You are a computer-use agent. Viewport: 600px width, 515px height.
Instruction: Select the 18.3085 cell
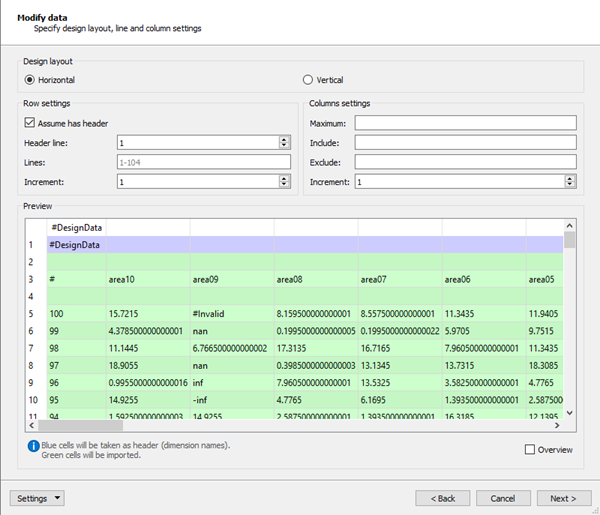(545, 365)
